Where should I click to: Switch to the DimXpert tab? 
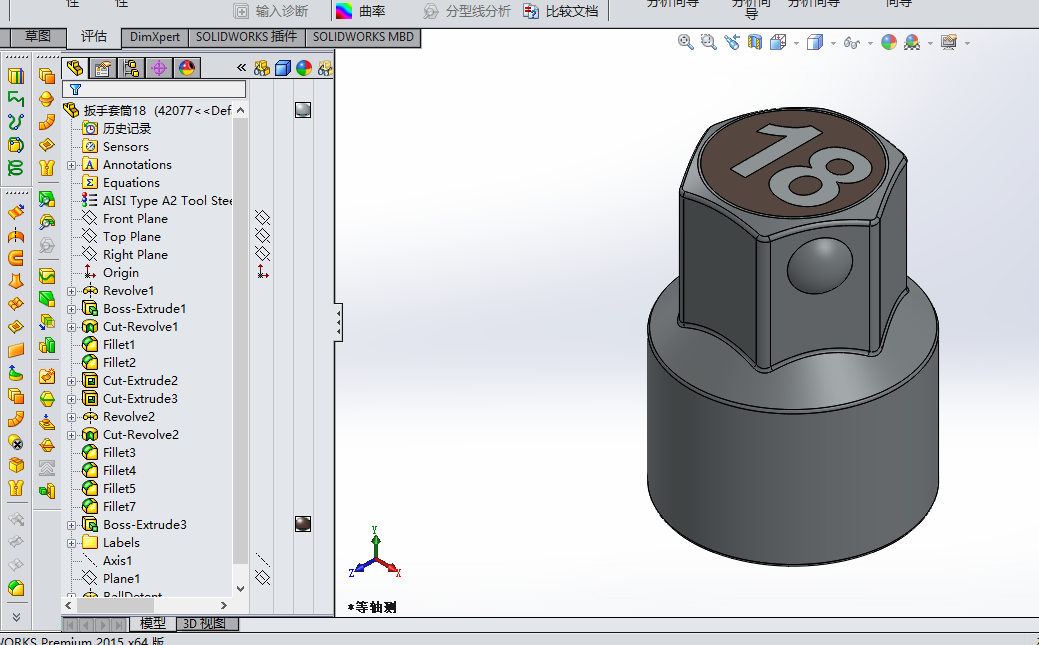tap(155, 37)
